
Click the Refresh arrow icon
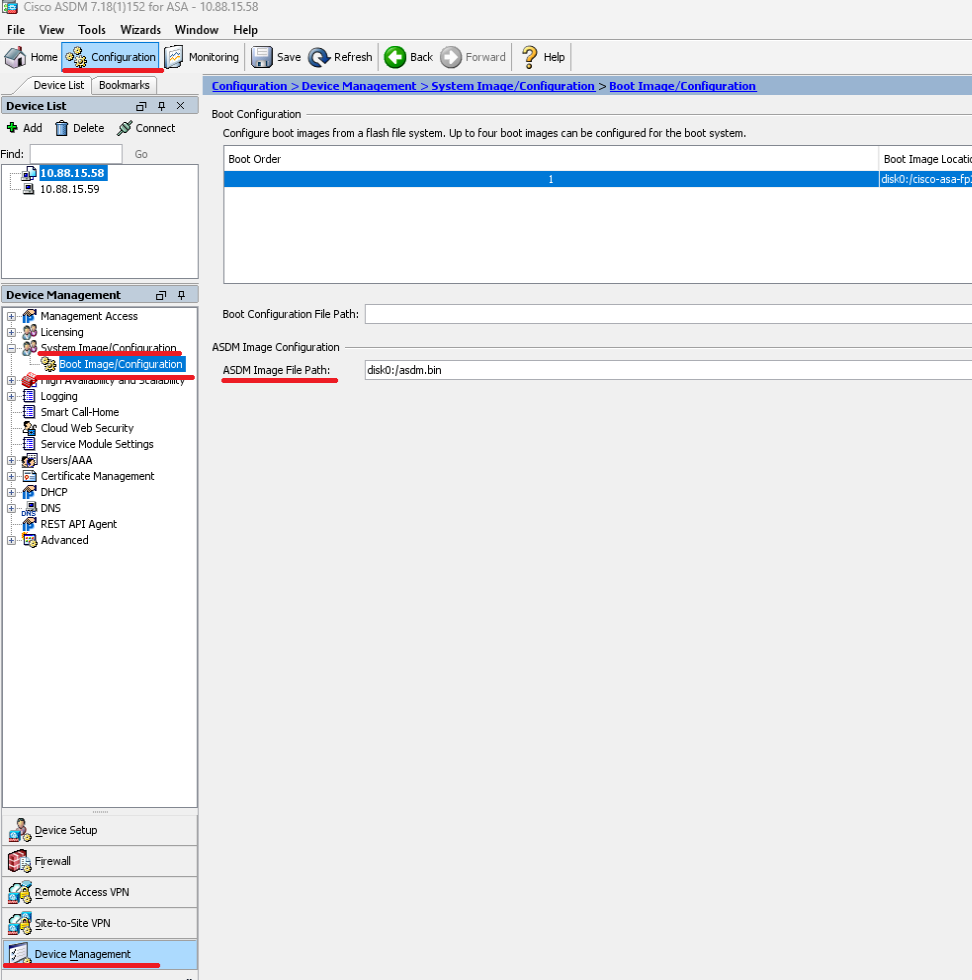point(319,57)
